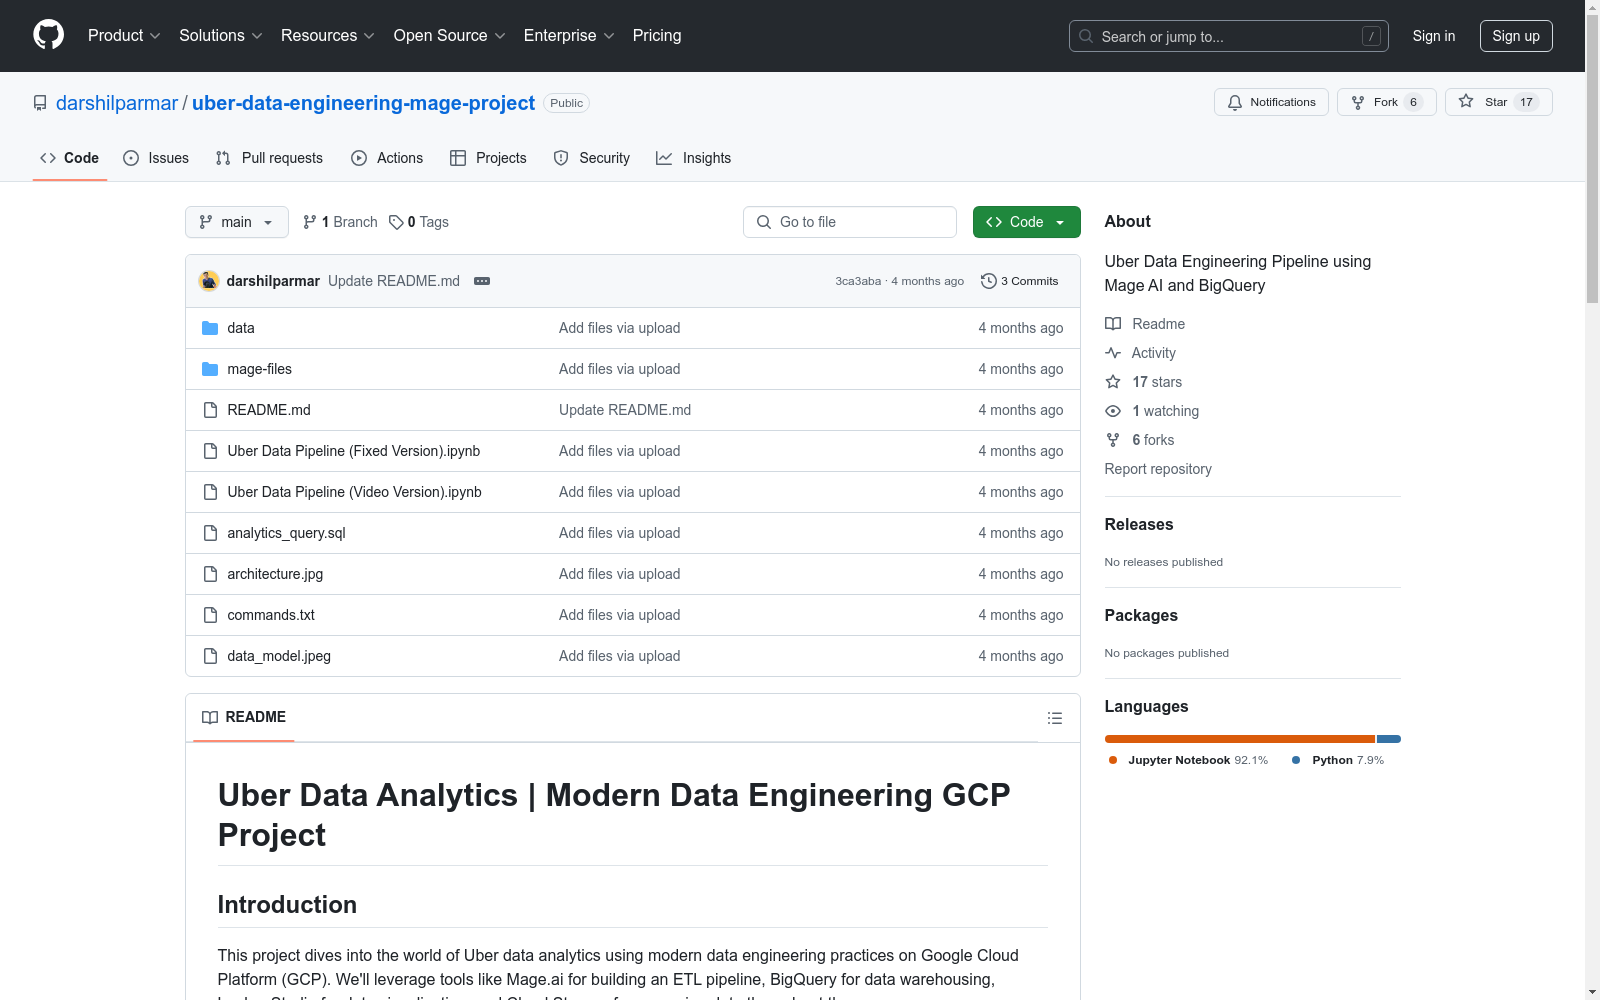Click the commit message ellipsis icon
The width and height of the screenshot is (1600, 1000).
(482, 281)
